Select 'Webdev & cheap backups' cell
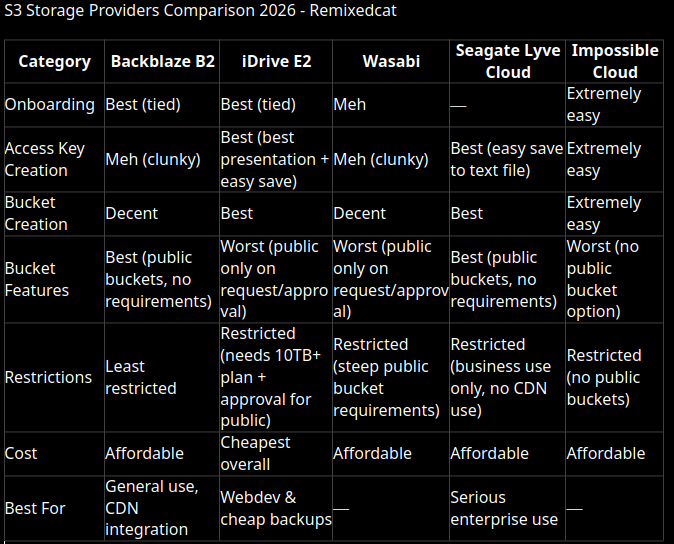The width and height of the screenshot is (674, 544). coord(276,508)
